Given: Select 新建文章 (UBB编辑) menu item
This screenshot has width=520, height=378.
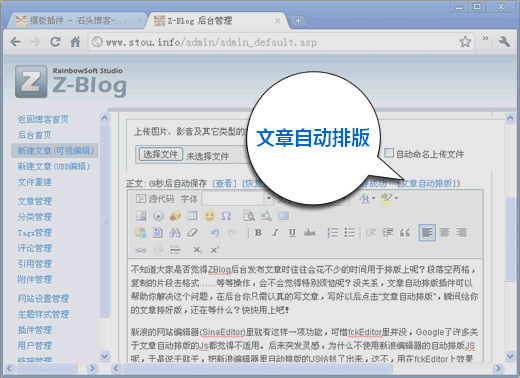Looking at the screenshot, I should pos(54,166).
